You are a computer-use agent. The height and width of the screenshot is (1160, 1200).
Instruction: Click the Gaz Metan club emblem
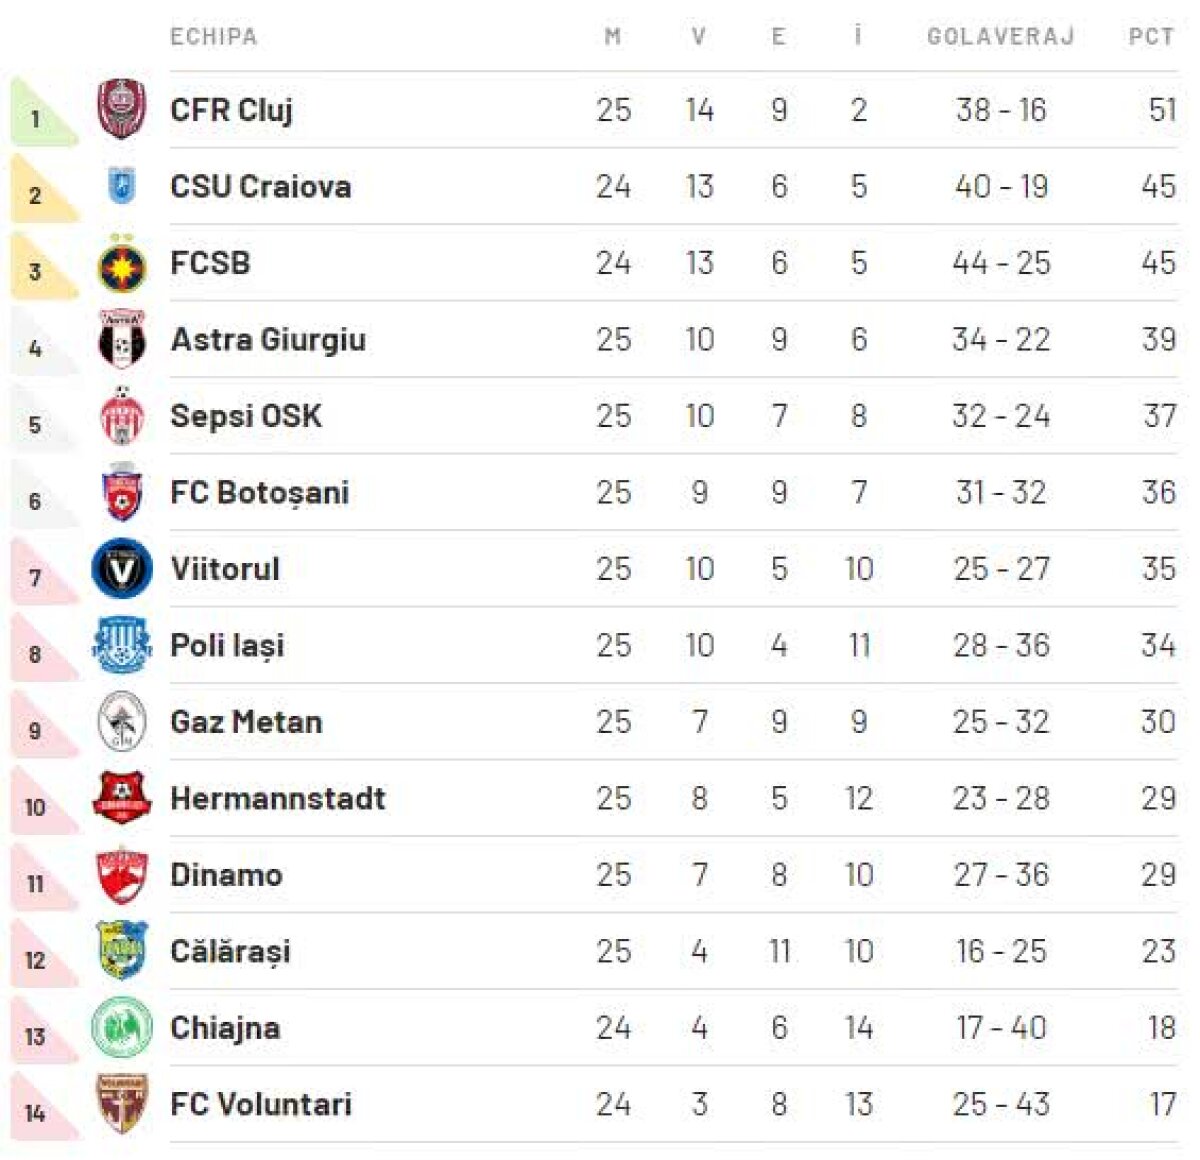(x=122, y=722)
